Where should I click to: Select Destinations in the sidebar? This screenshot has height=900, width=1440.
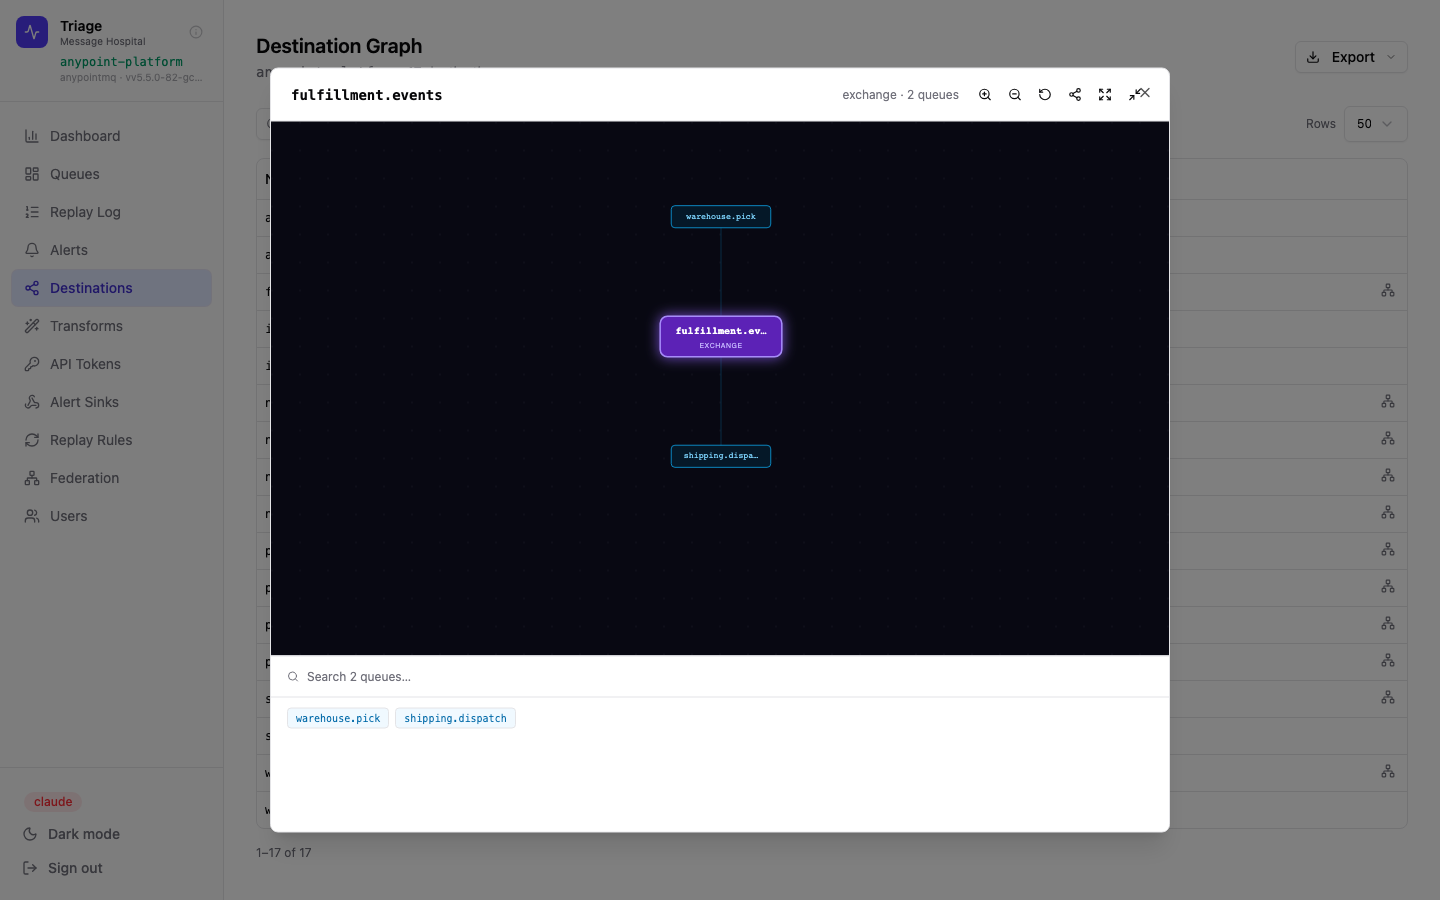pyautogui.click(x=112, y=288)
